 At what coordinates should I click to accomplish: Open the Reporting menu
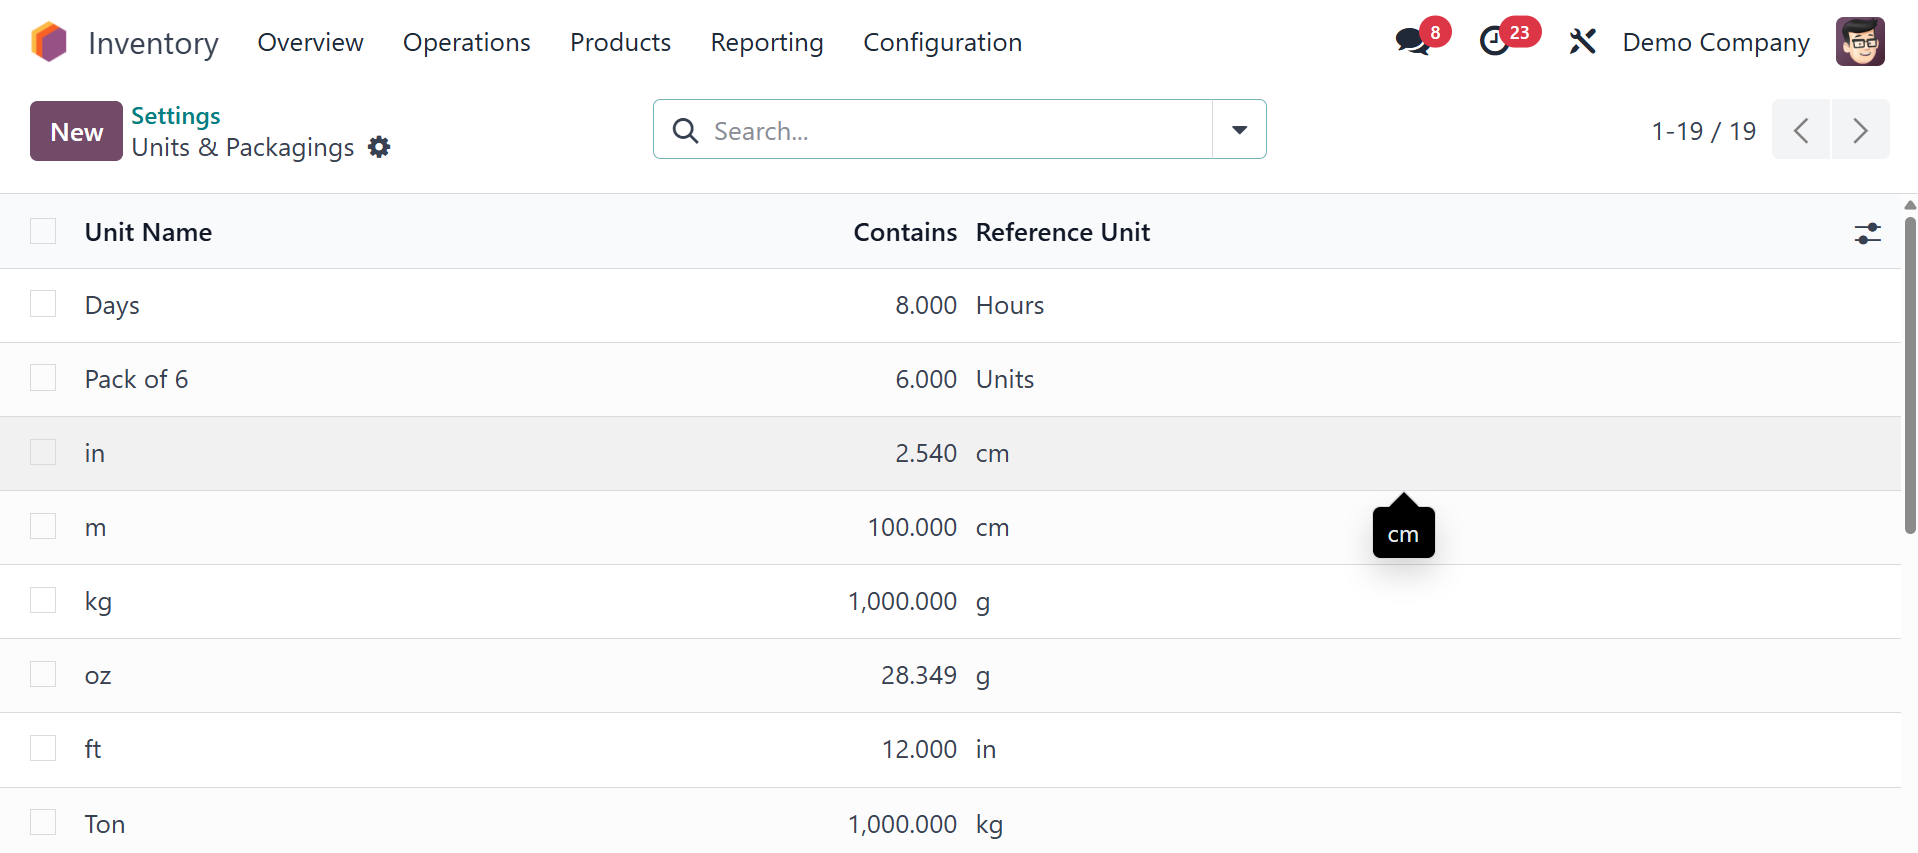pyautogui.click(x=766, y=42)
